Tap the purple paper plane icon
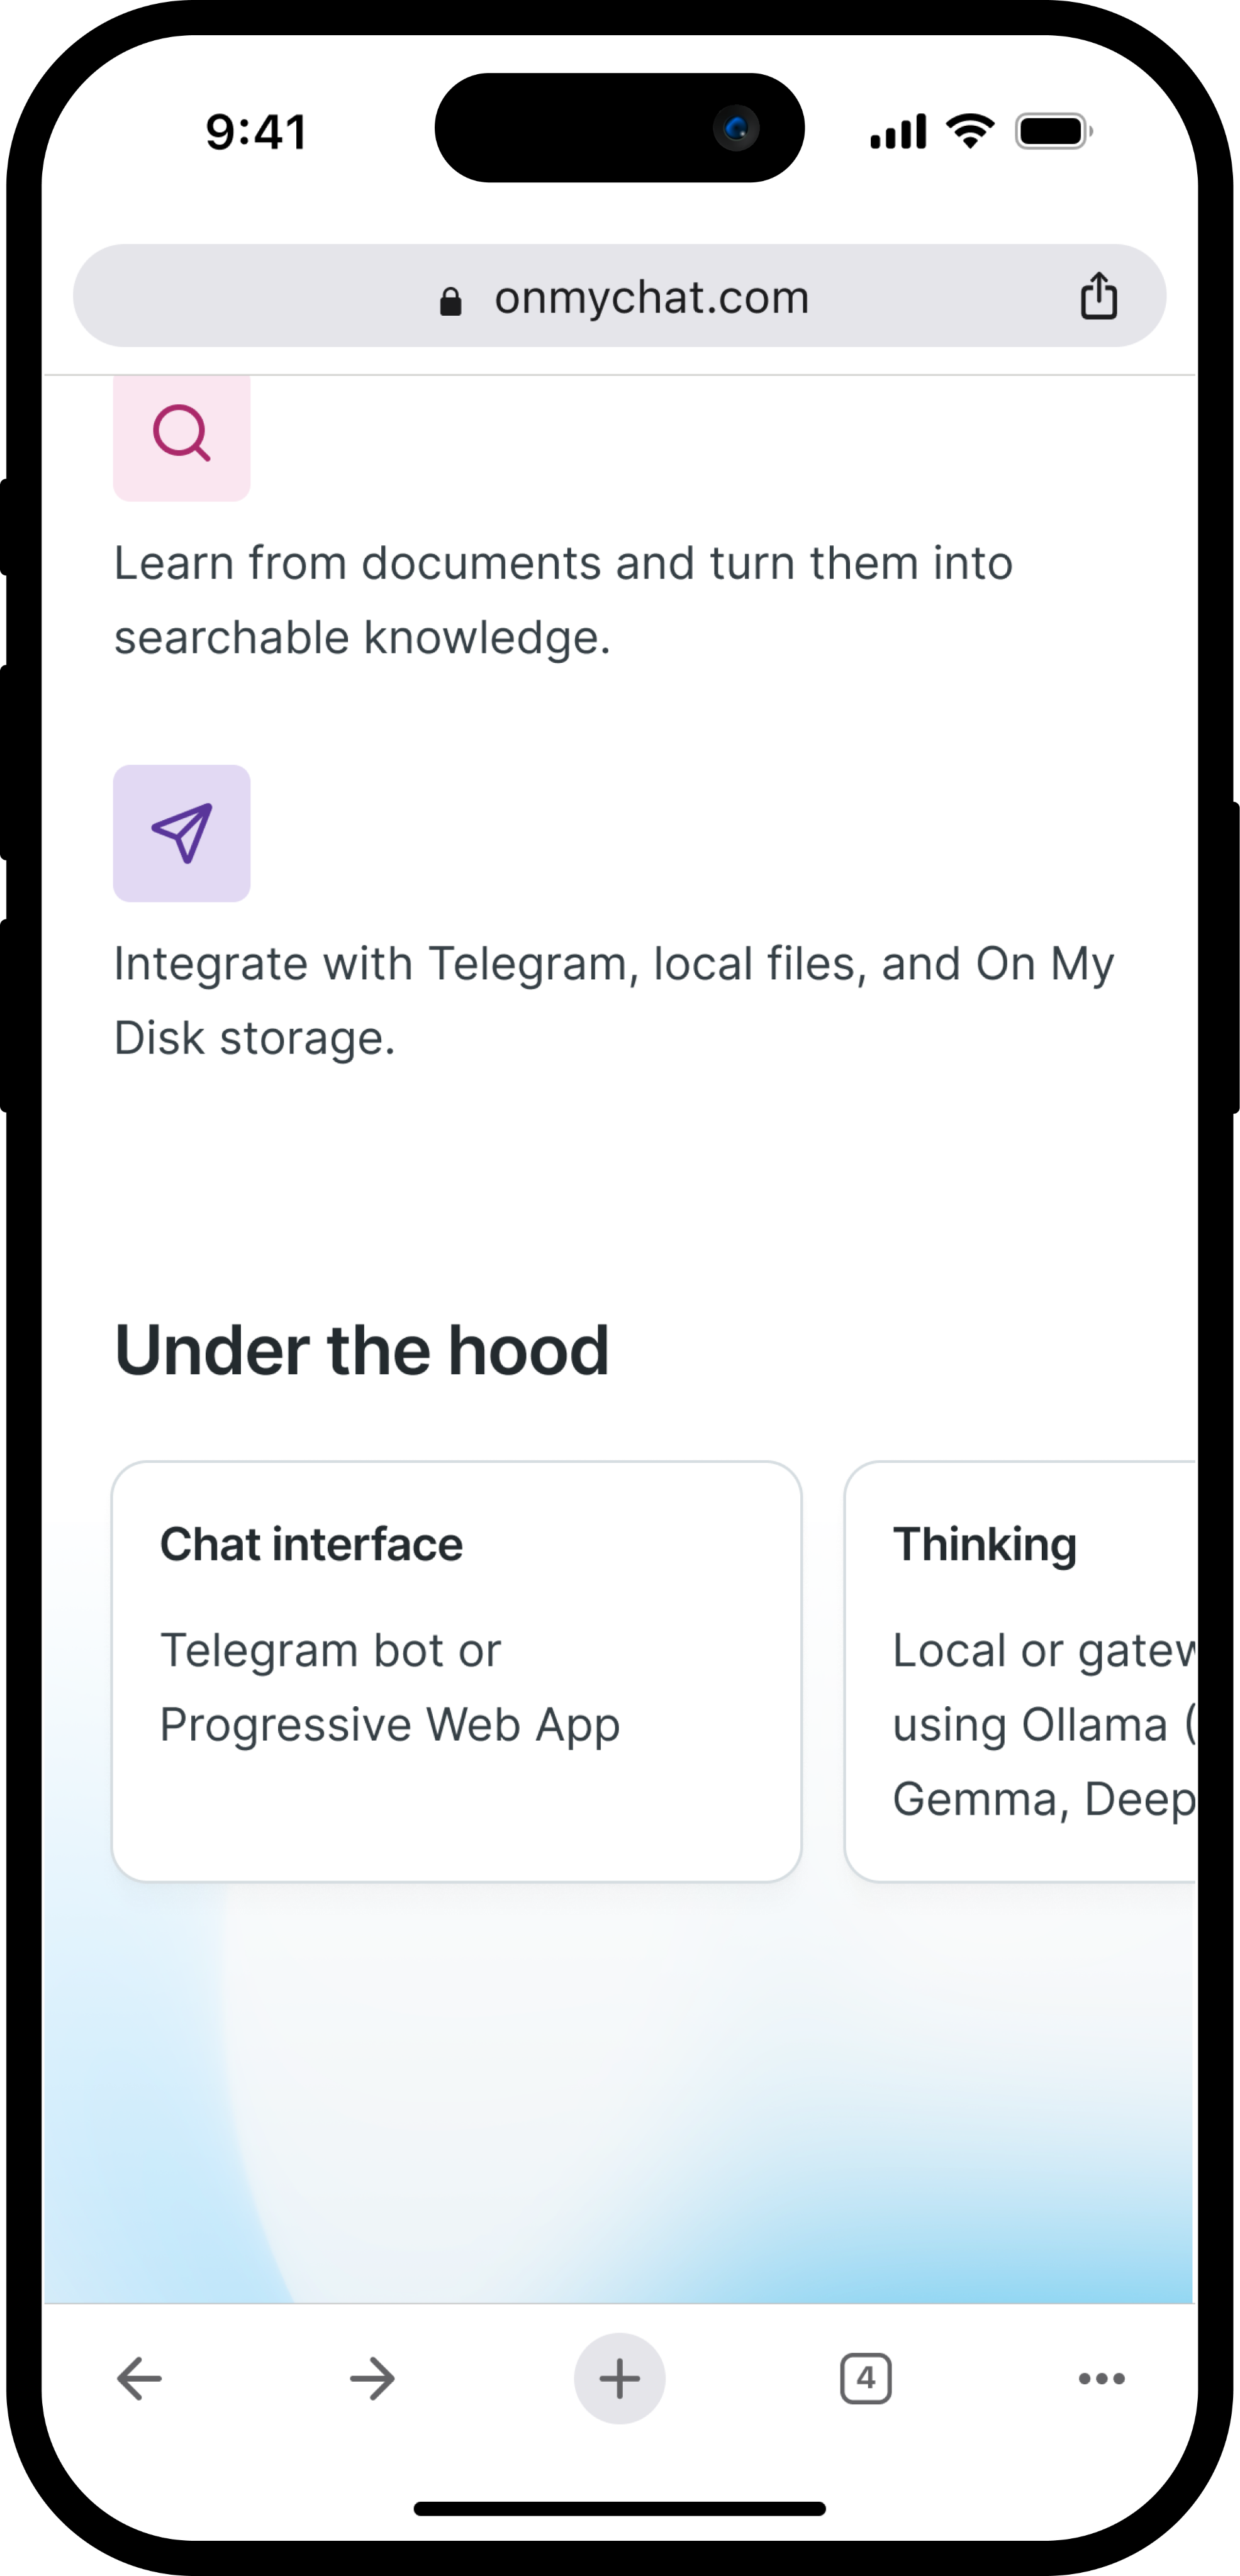The height and width of the screenshot is (2576, 1240). click(182, 833)
